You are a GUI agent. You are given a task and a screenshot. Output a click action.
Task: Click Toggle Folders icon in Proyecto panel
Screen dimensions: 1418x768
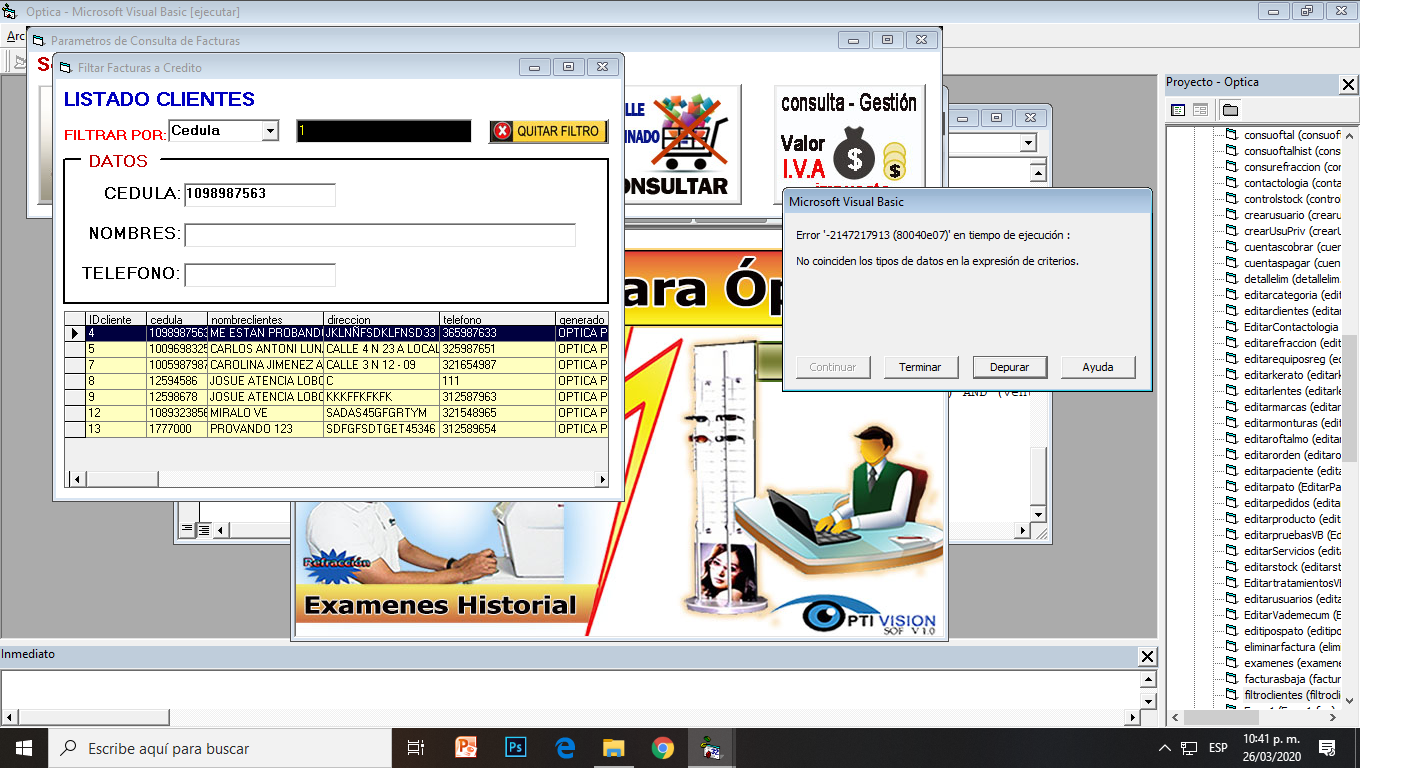pos(1229,110)
